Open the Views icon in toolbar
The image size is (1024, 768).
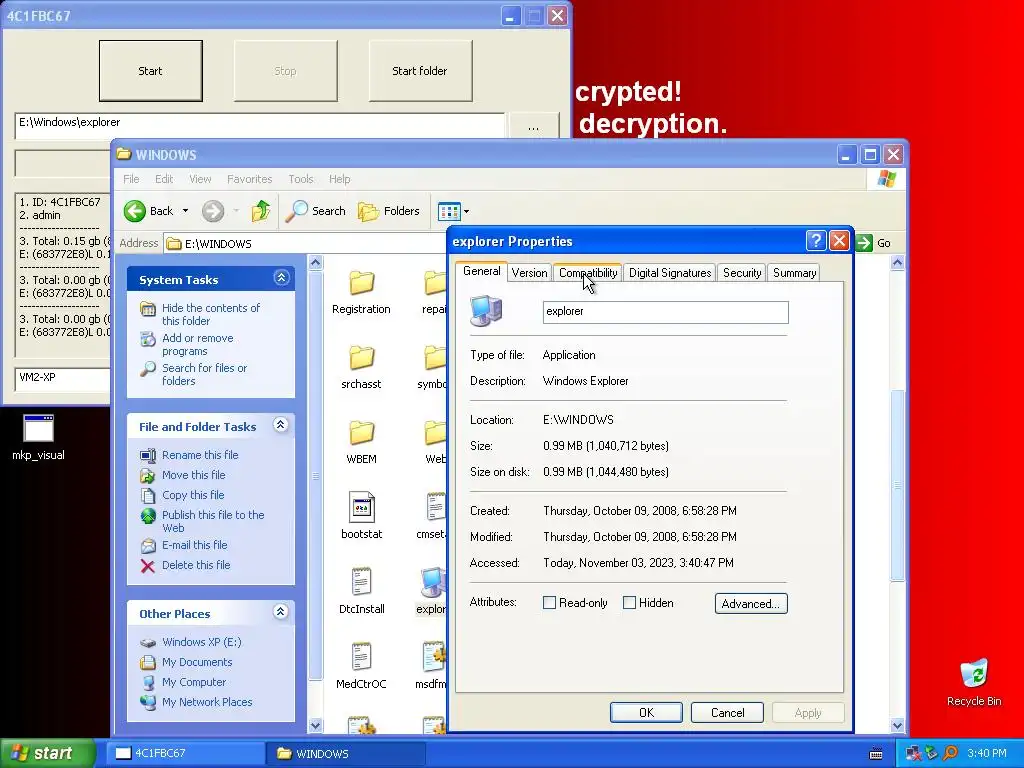pyautogui.click(x=449, y=211)
